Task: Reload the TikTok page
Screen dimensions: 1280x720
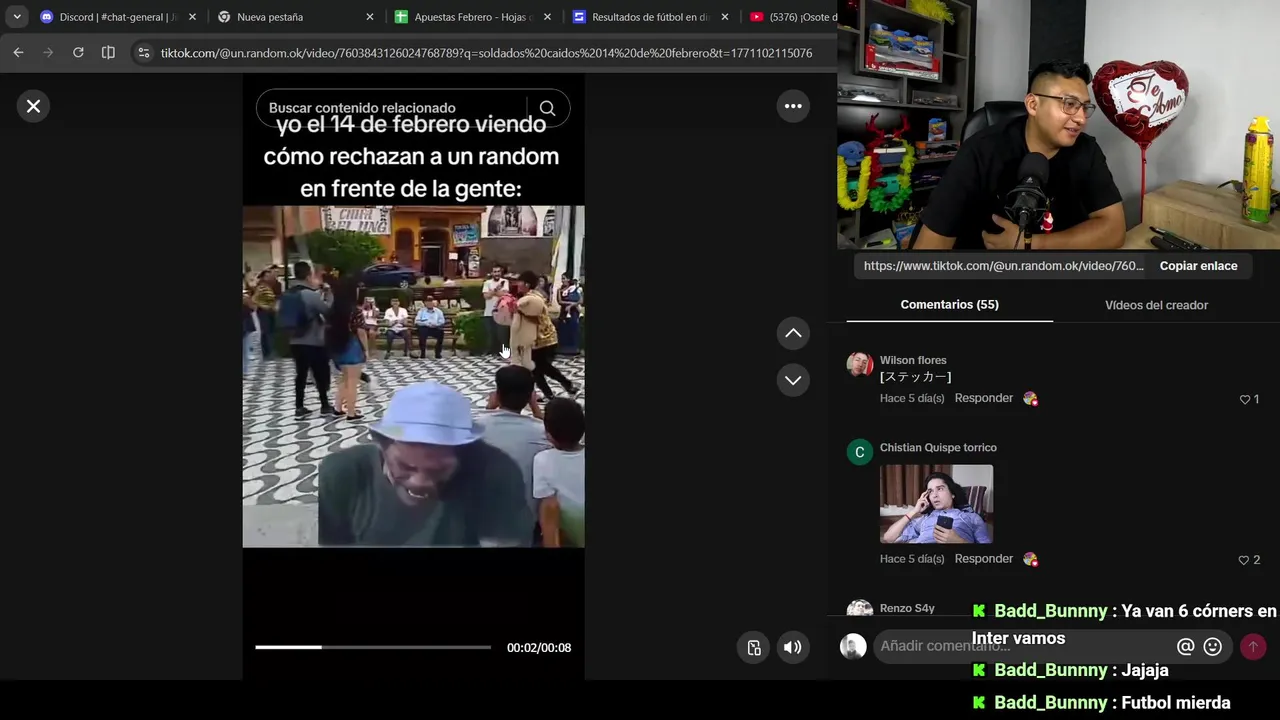Action: [78, 52]
